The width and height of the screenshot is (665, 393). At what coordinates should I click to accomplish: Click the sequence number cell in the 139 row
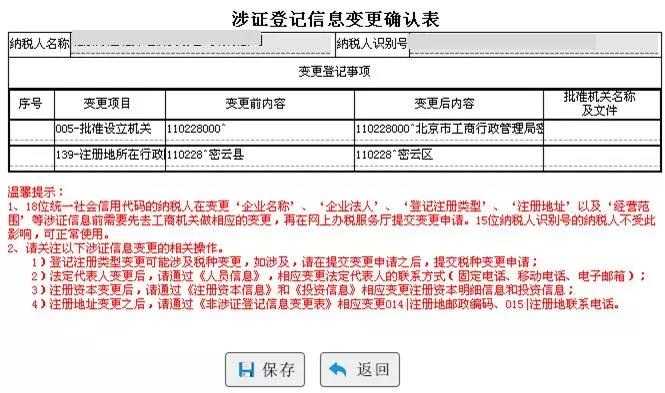click(x=32, y=158)
